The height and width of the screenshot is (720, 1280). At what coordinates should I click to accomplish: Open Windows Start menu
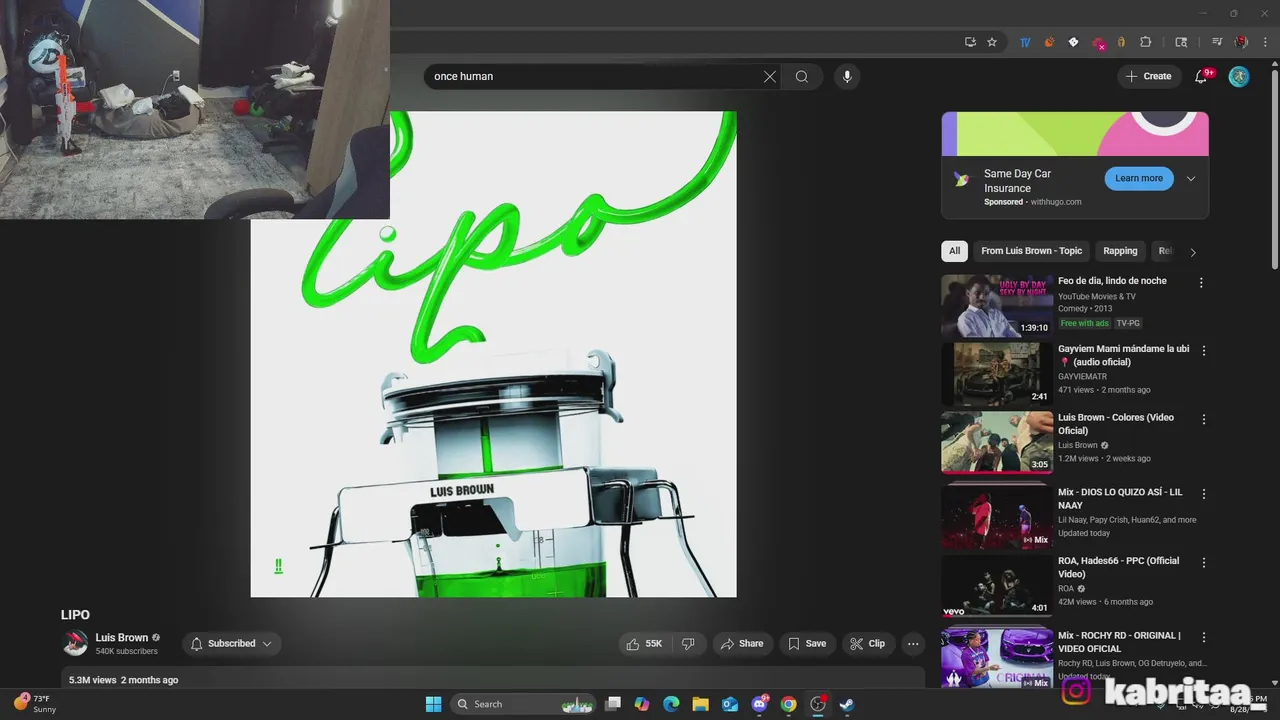[433, 704]
